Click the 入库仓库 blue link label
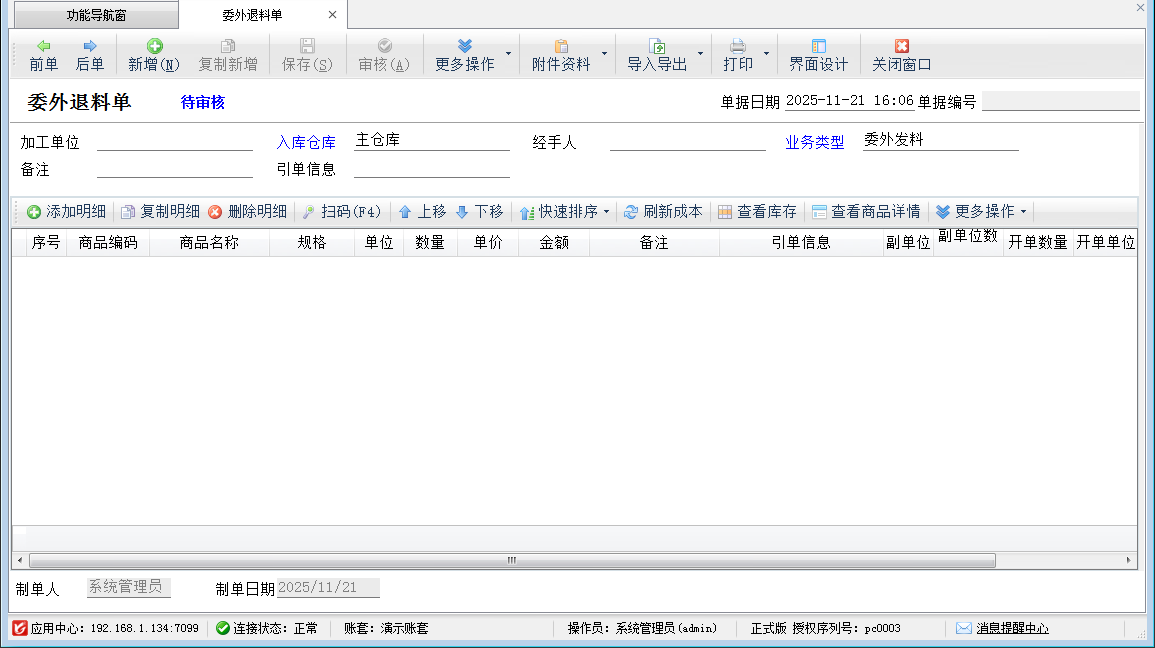 [306, 142]
